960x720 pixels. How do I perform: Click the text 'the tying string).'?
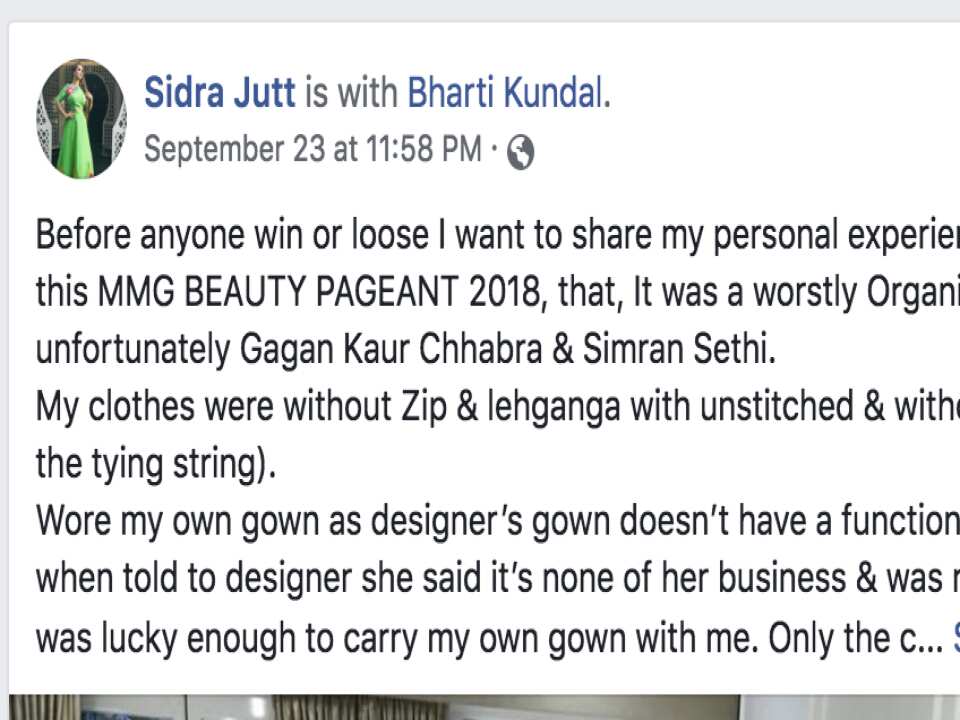[156, 464]
